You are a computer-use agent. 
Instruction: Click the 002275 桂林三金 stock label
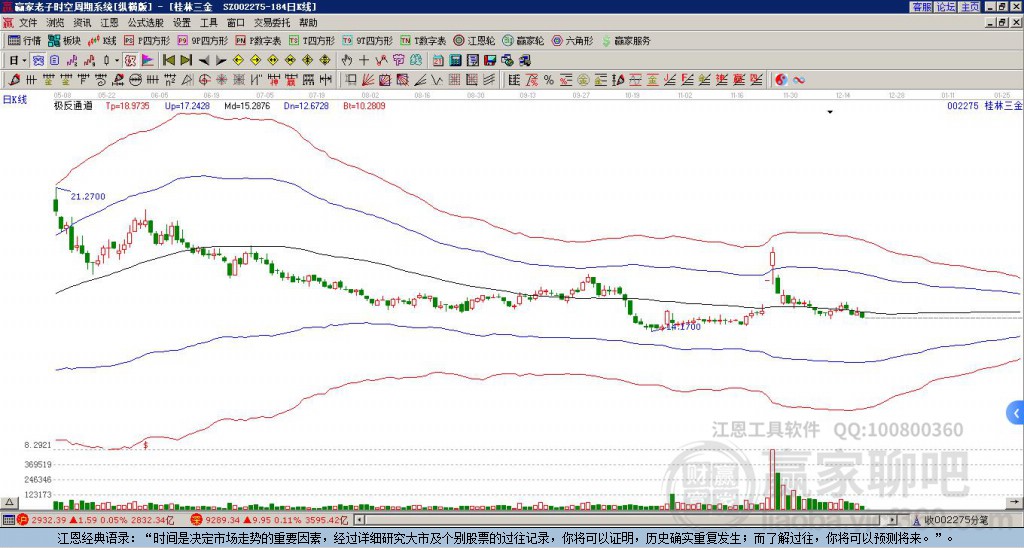pyautogui.click(x=985, y=105)
